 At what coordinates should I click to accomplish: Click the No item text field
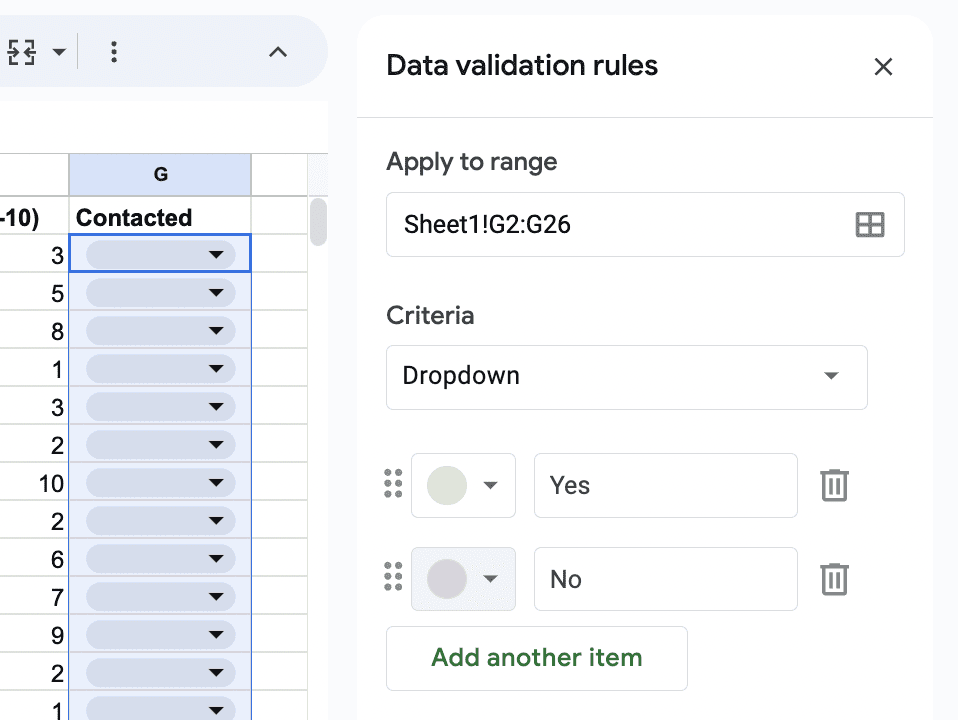(x=665, y=579)
